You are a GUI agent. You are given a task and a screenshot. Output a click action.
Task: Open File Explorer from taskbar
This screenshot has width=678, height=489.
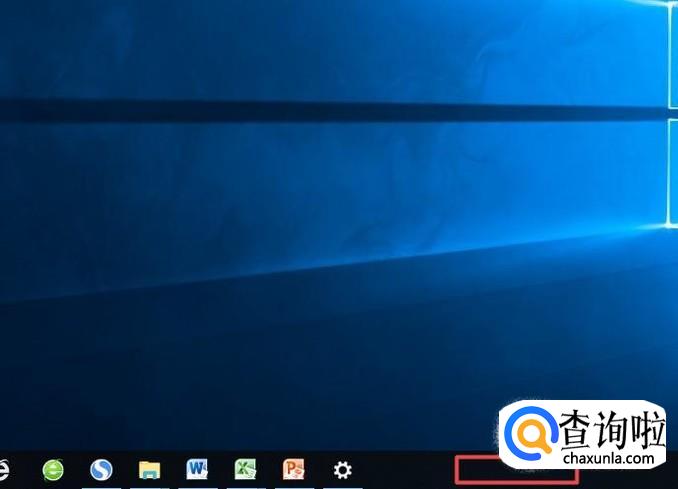150,470
